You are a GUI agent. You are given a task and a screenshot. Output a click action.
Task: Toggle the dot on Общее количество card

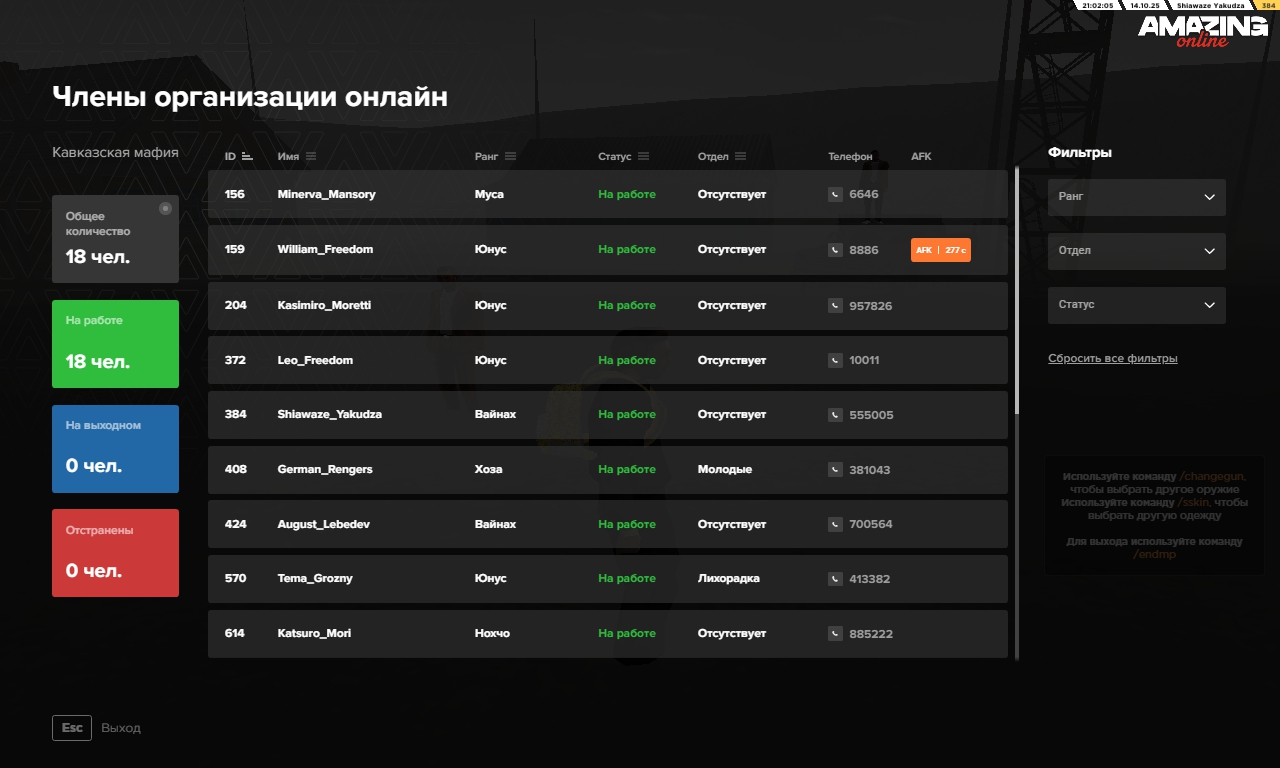point(165,209)
